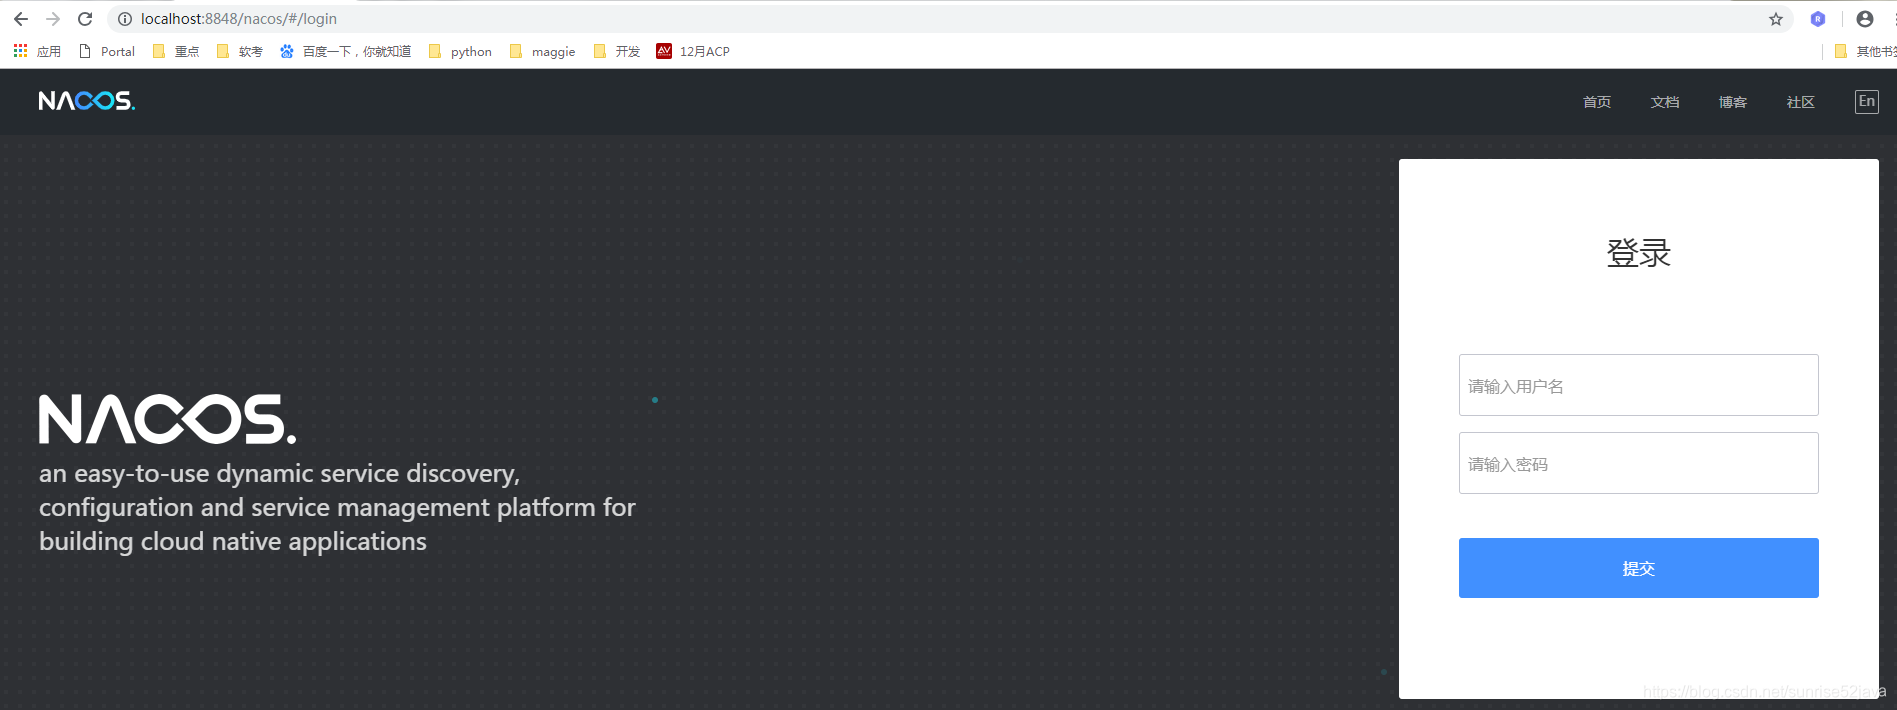The height and width of the screenshot is (710, 1897).
Task: Open the 其他书签 folder
Action: point(1866,51)
